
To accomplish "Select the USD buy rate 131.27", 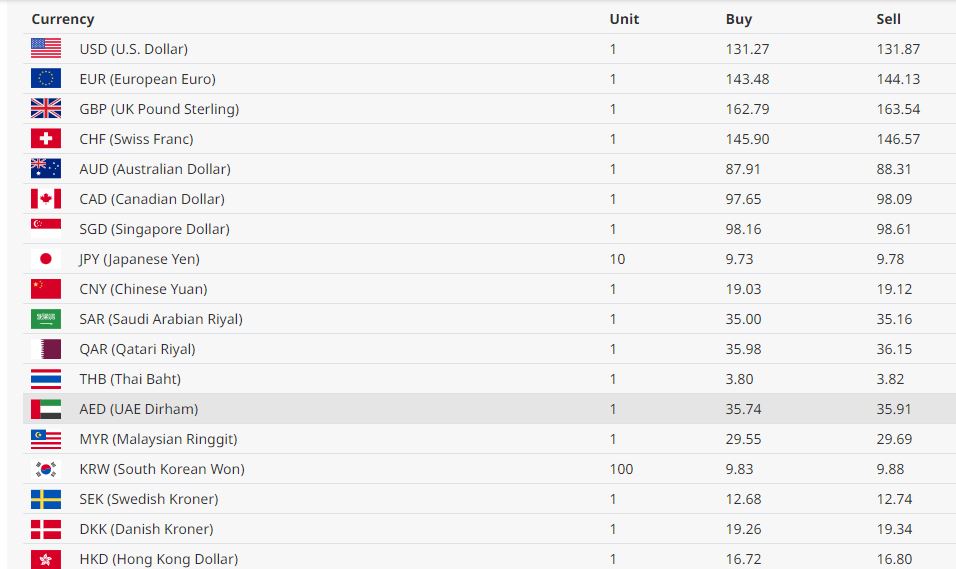I will pos(747,49).
